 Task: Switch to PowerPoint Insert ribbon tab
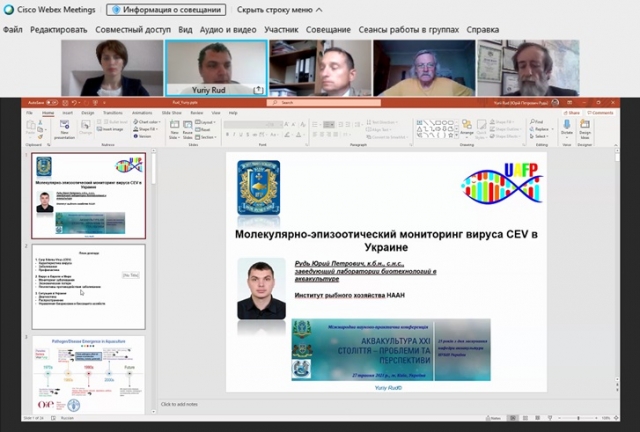[67, 113]
